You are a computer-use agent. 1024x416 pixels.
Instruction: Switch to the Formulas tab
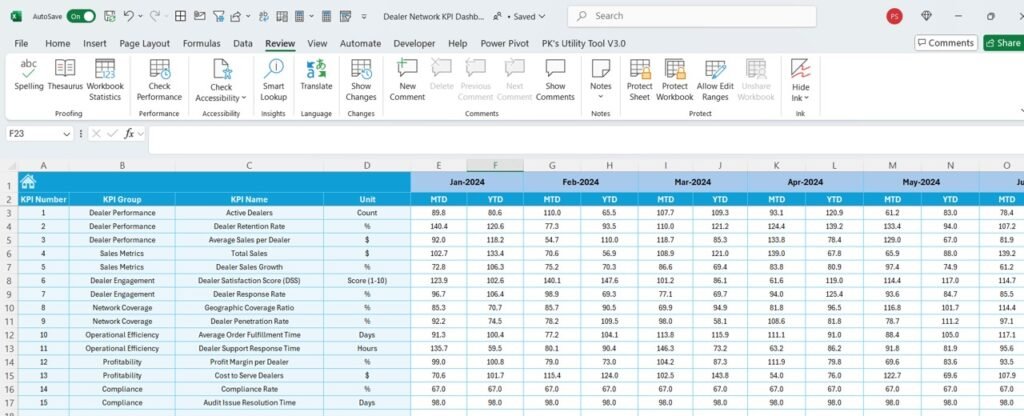tap(201, 44)
